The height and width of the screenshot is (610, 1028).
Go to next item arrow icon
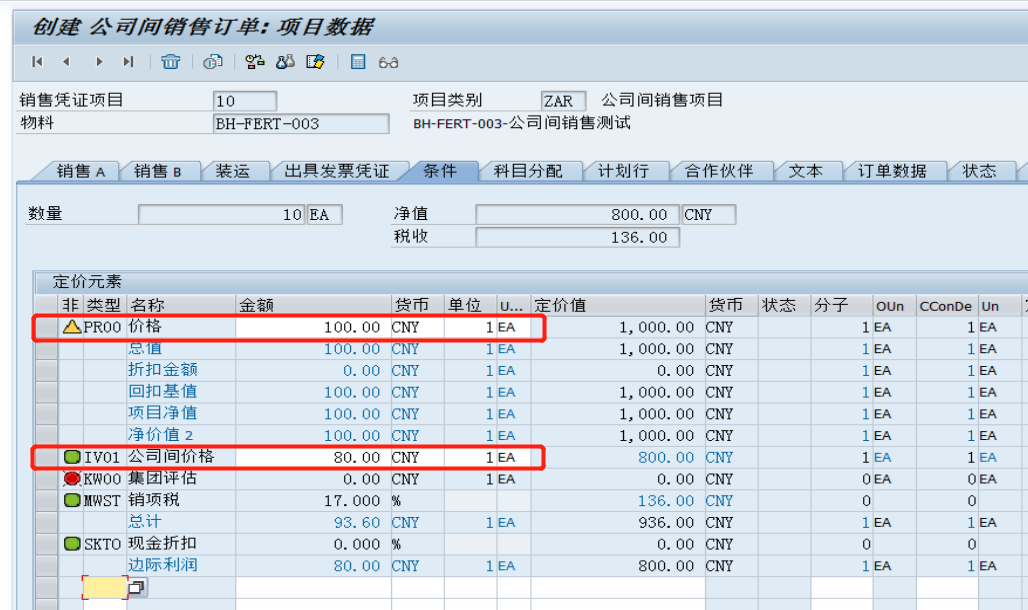point(99,62)
